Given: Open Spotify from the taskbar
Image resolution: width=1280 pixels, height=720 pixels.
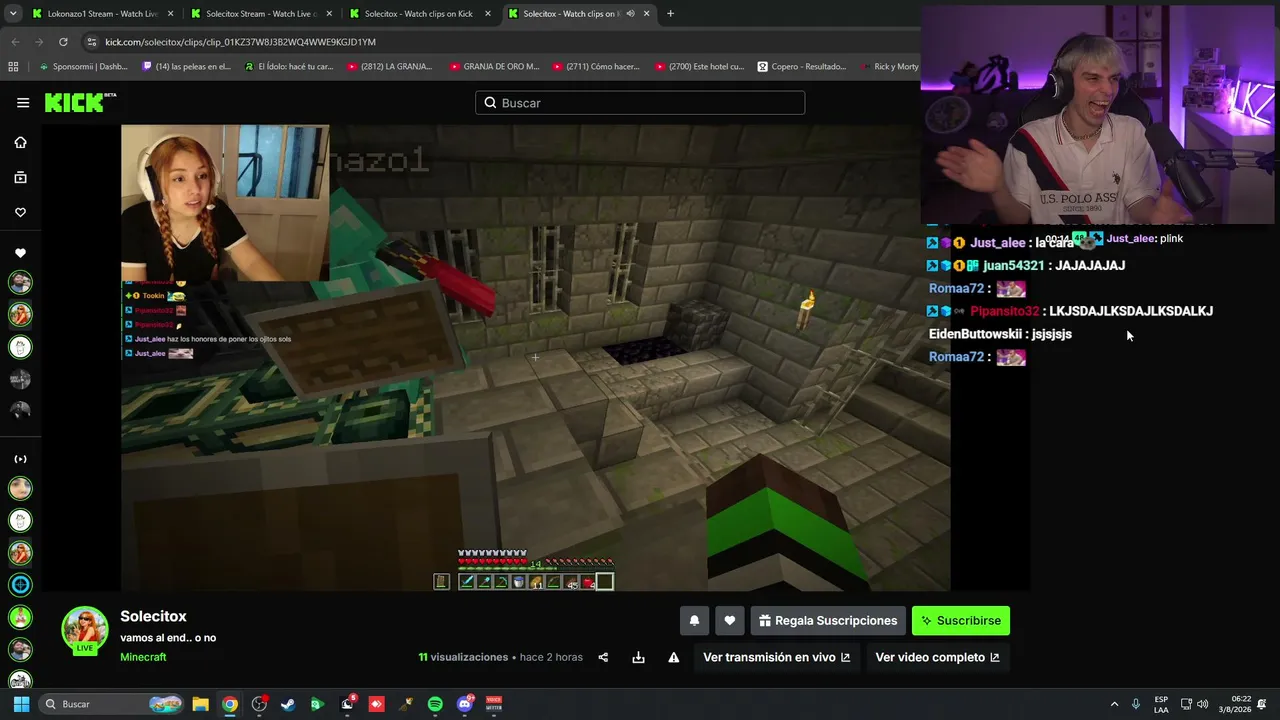Looking at the screenshot, I should click(x=435, y=704).
